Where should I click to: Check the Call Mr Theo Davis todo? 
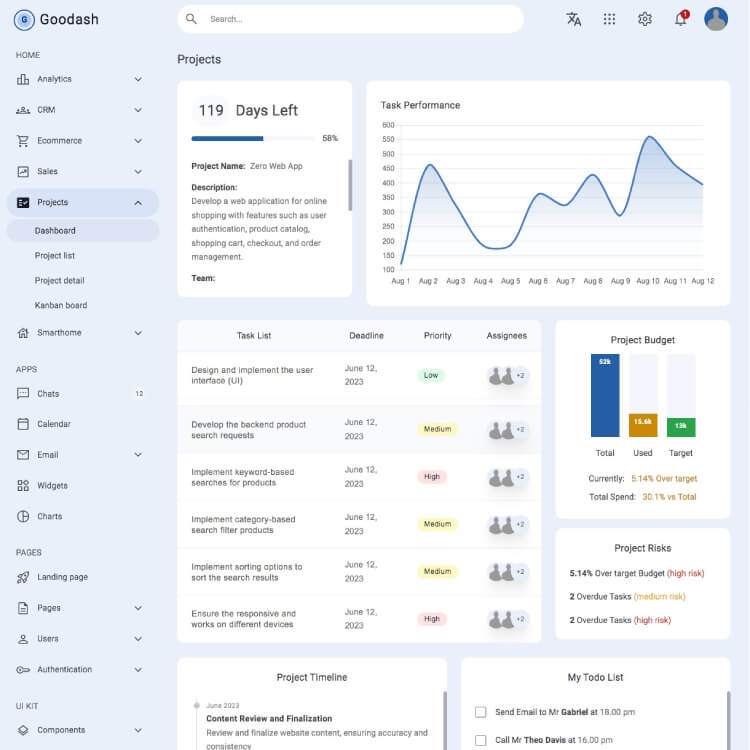[x=481, y=741]
